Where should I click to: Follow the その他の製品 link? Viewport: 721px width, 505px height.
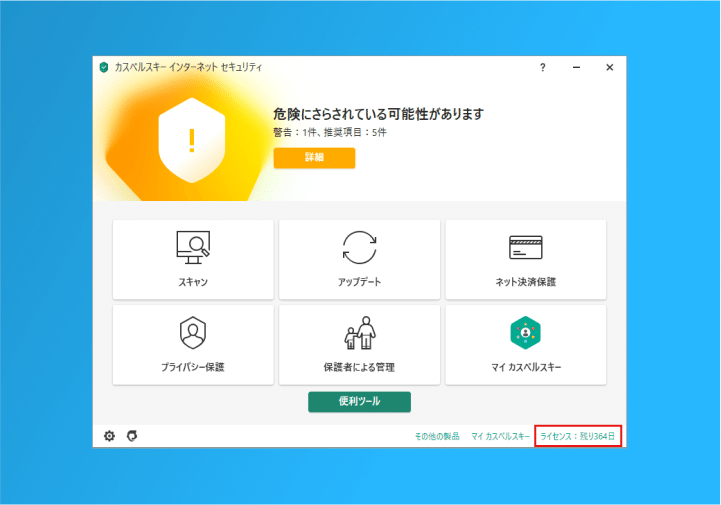click(437, 437)
